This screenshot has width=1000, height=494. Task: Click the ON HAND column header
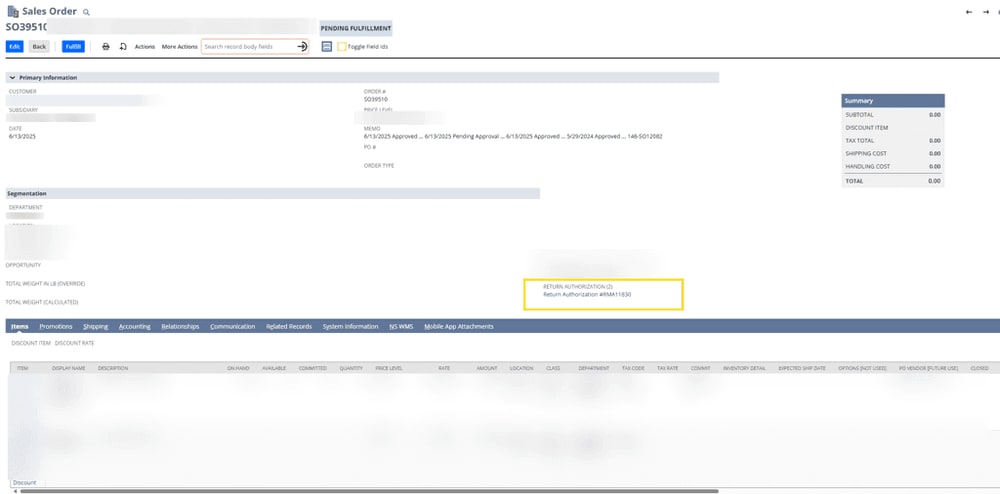click(238, 368)
